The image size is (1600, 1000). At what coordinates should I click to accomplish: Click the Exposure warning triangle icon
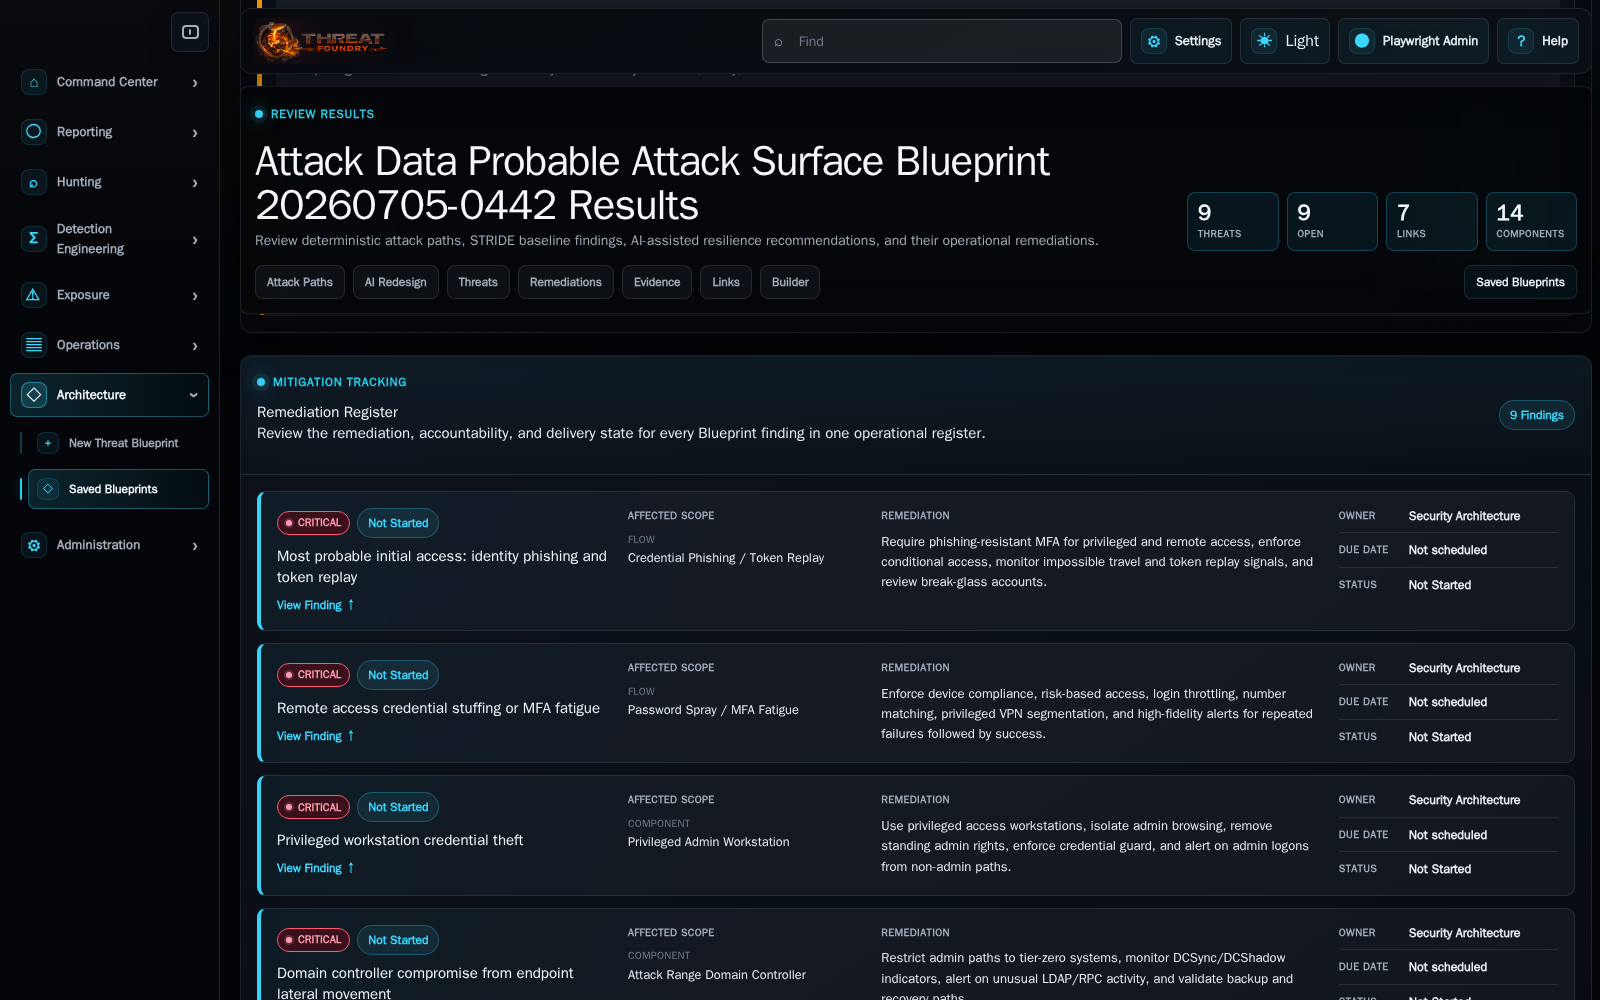[34, 295]
